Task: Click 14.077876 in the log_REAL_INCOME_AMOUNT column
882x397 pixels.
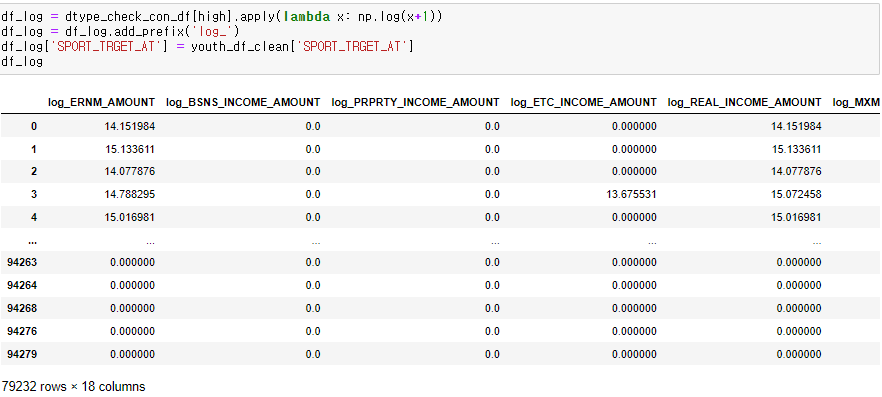Action: [x=796, y=172]
